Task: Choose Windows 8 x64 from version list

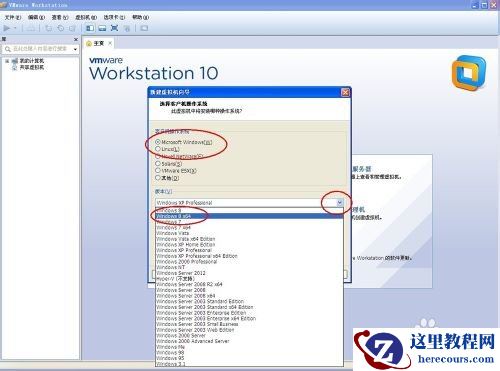Action: (x=249, y=216)
